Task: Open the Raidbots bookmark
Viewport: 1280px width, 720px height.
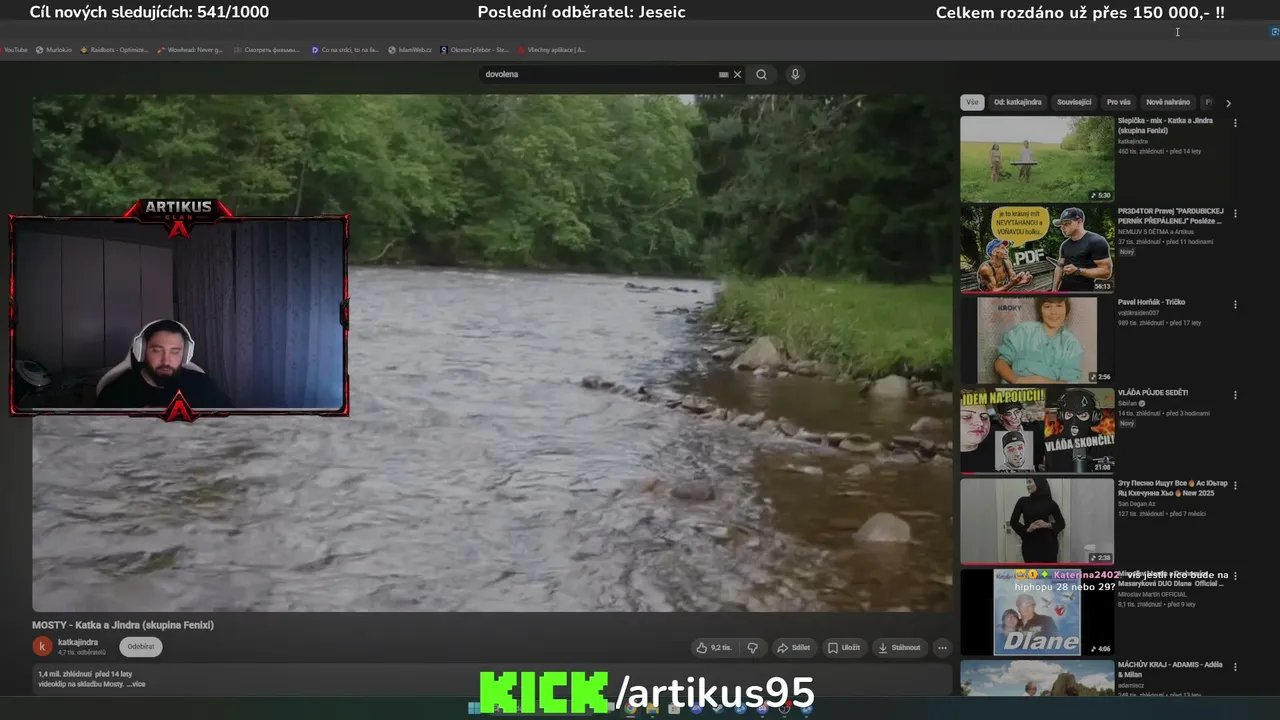Action: tap(114, 49)
